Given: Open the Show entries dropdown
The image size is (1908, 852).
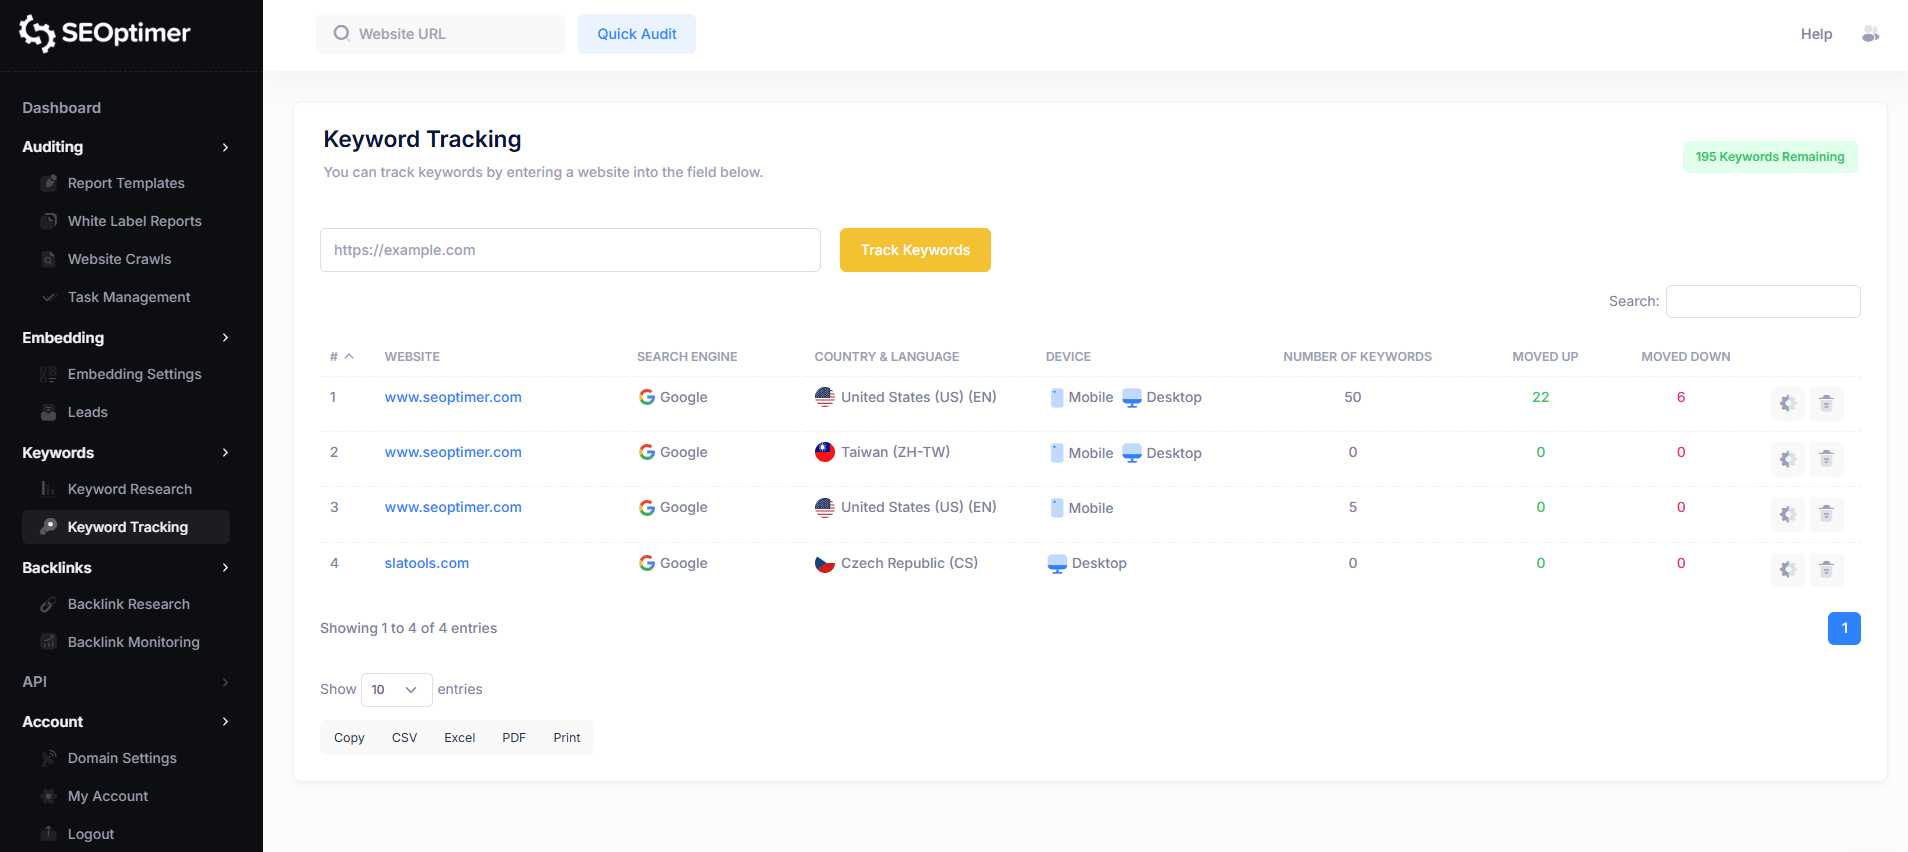Looking at the screenshot, I should coord(396,690).
